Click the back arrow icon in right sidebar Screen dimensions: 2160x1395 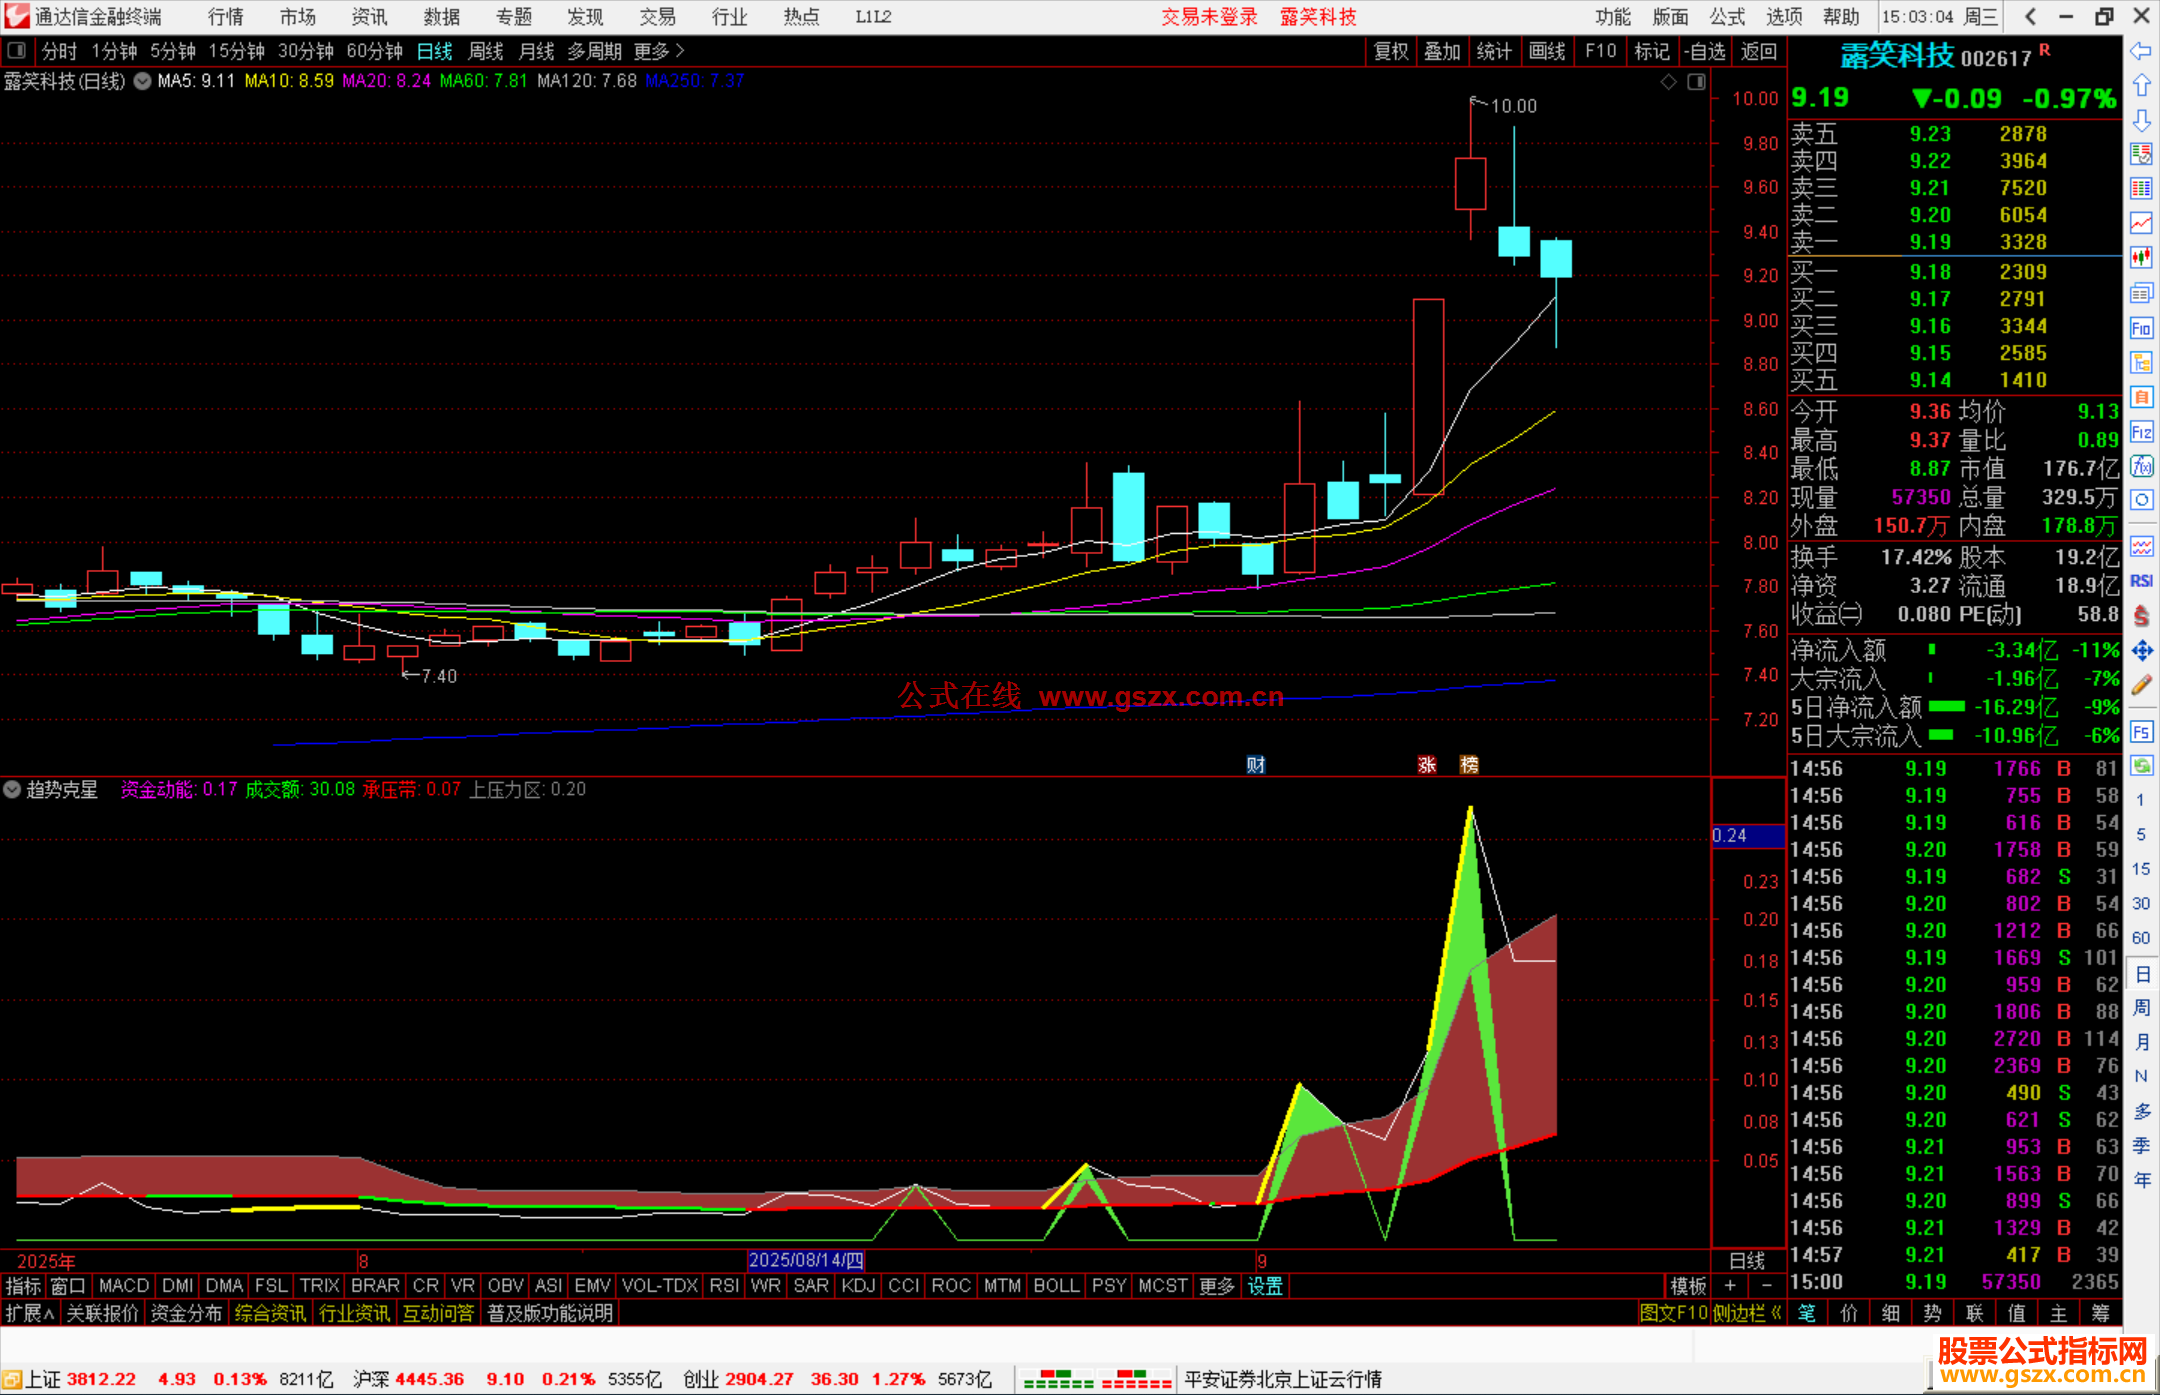(2141, 51)
